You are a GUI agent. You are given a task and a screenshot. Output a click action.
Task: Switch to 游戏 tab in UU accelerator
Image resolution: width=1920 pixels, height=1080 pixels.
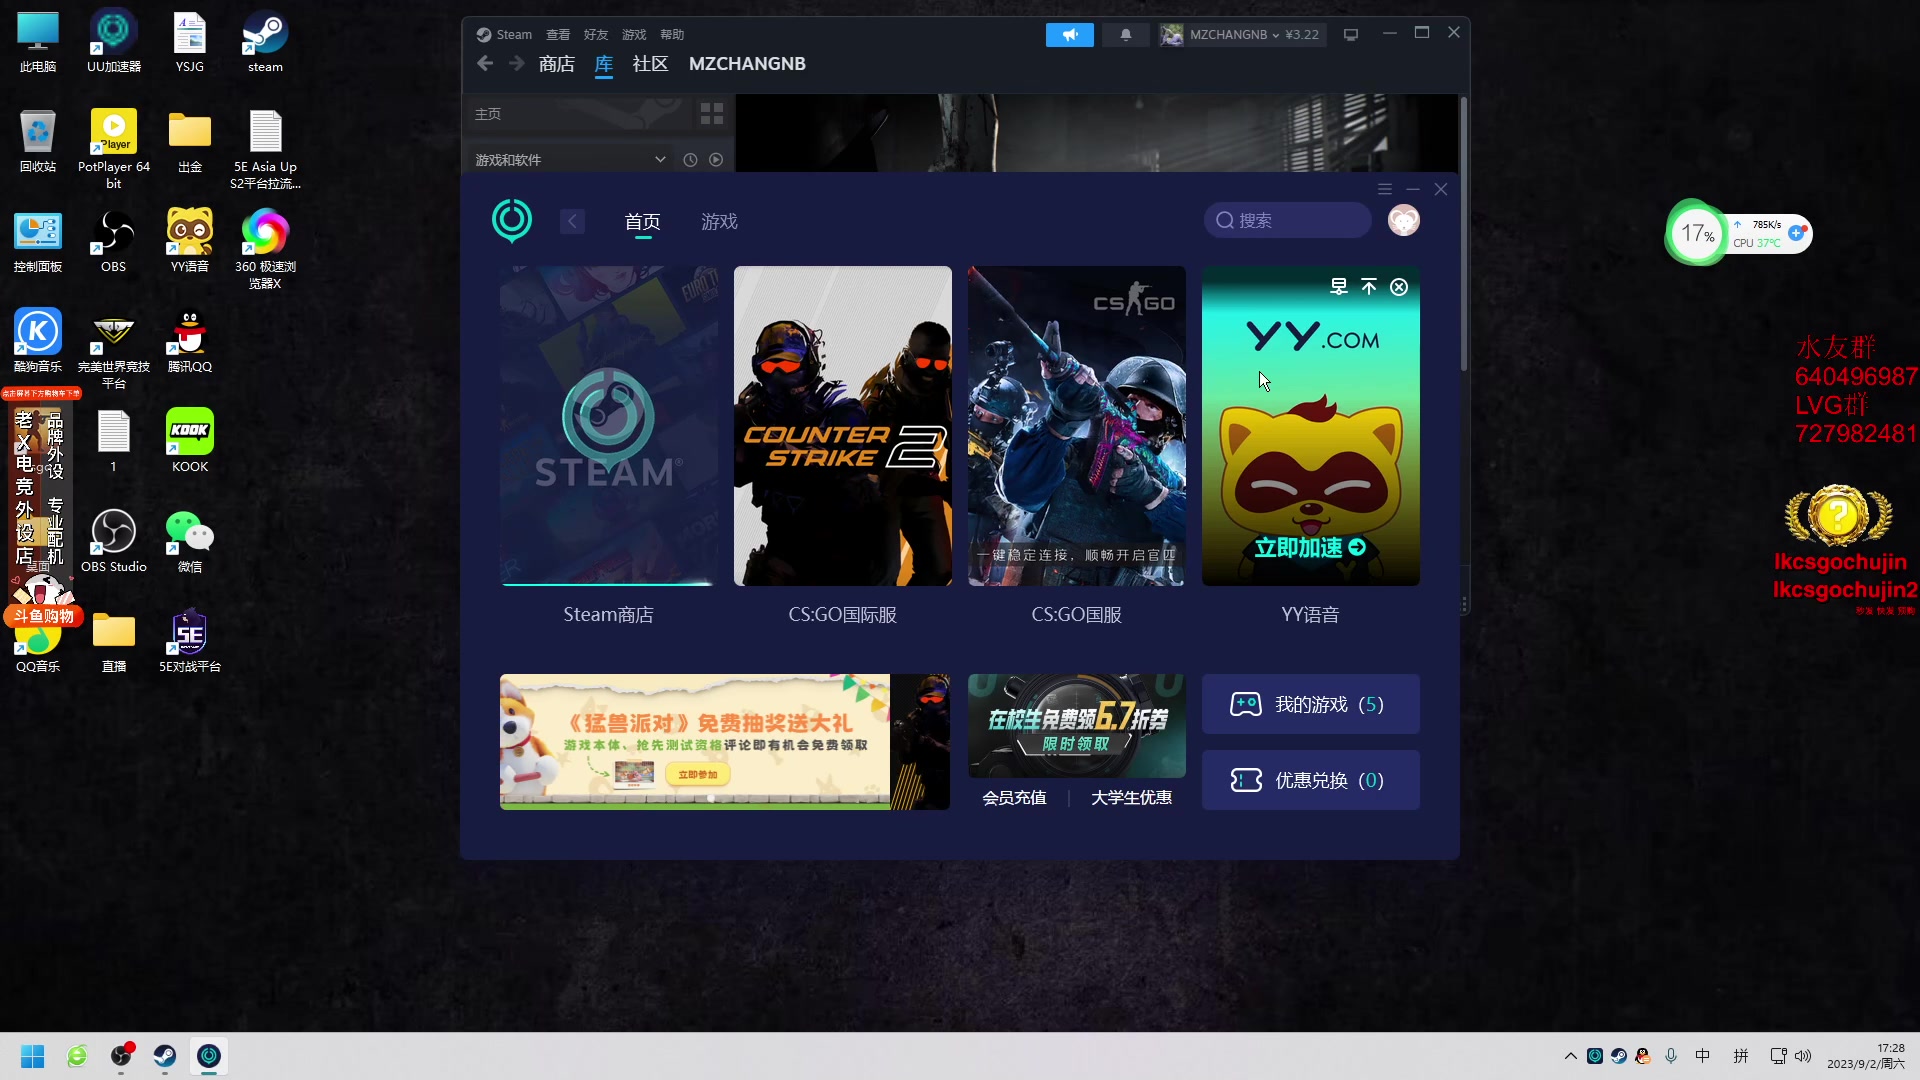[x=720, y=222]
